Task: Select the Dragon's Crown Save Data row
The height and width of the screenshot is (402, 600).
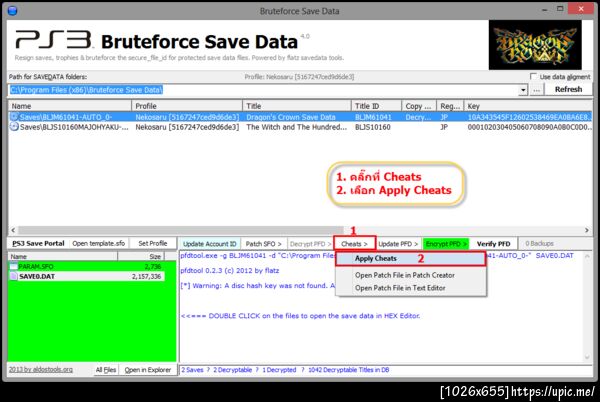Action: click(300, 117)
